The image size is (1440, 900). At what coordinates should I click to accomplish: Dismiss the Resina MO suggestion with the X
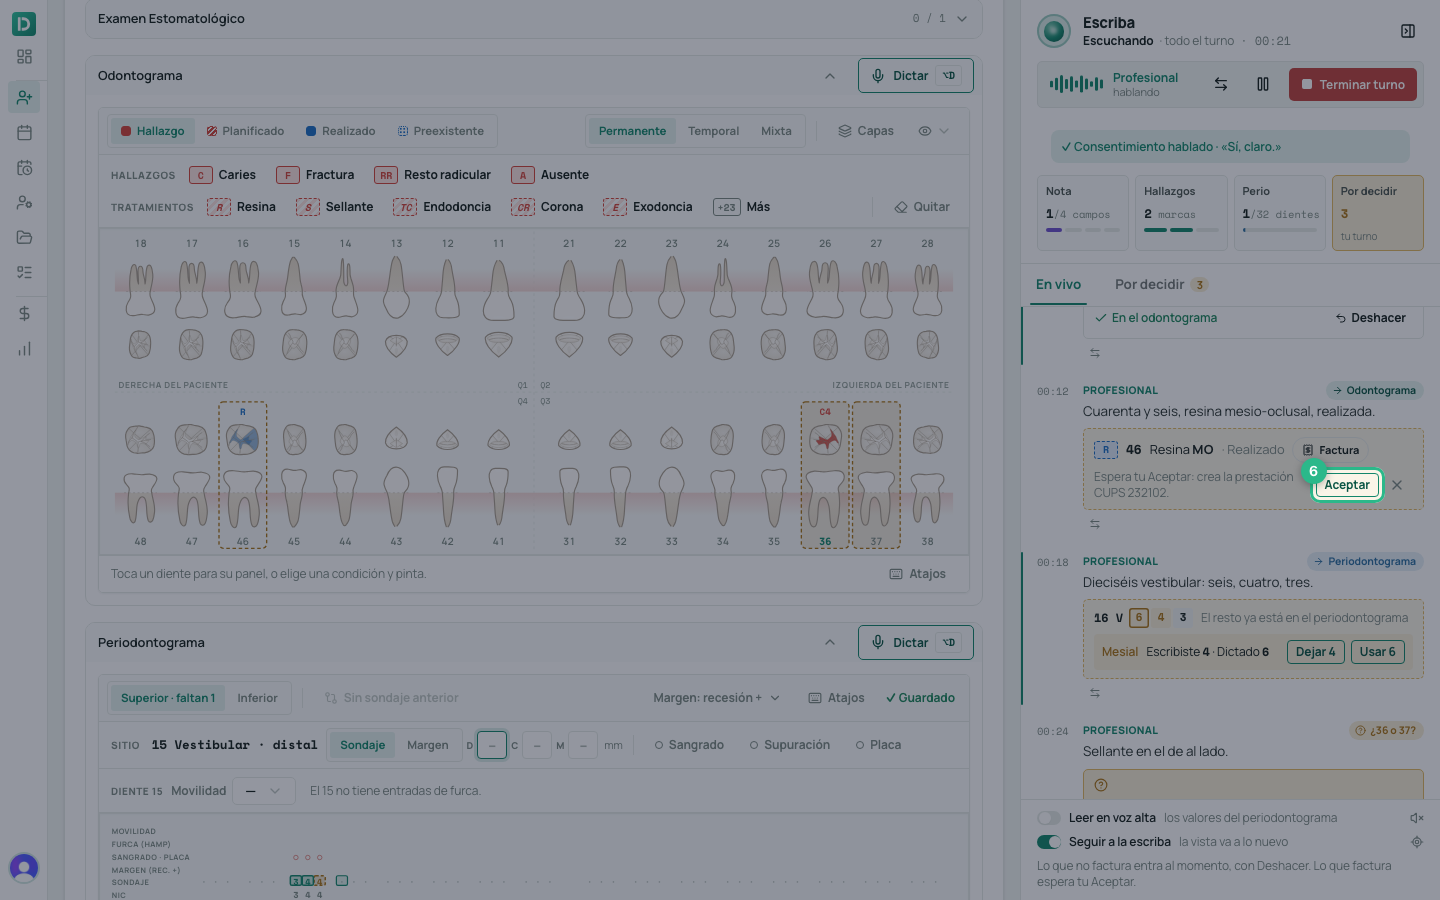1397,485
